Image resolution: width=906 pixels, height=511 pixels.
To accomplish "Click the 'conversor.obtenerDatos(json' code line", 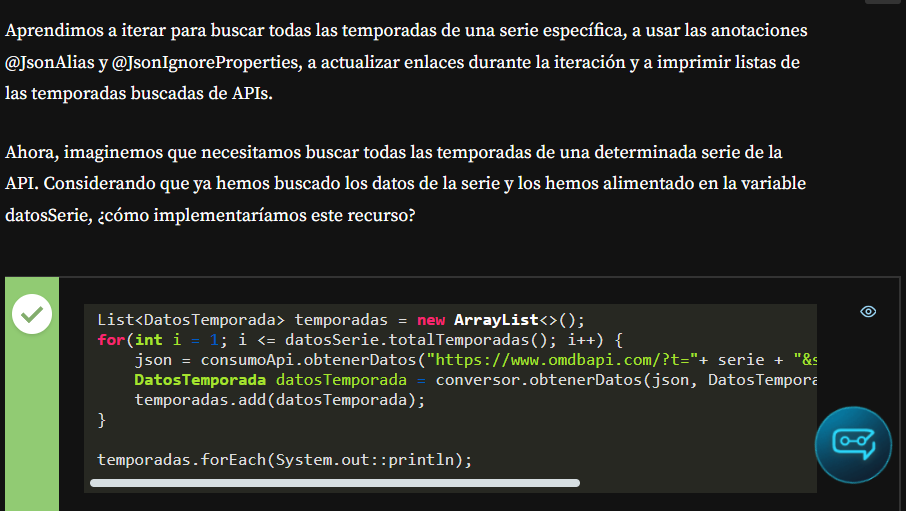I will [x=476, y=380].
